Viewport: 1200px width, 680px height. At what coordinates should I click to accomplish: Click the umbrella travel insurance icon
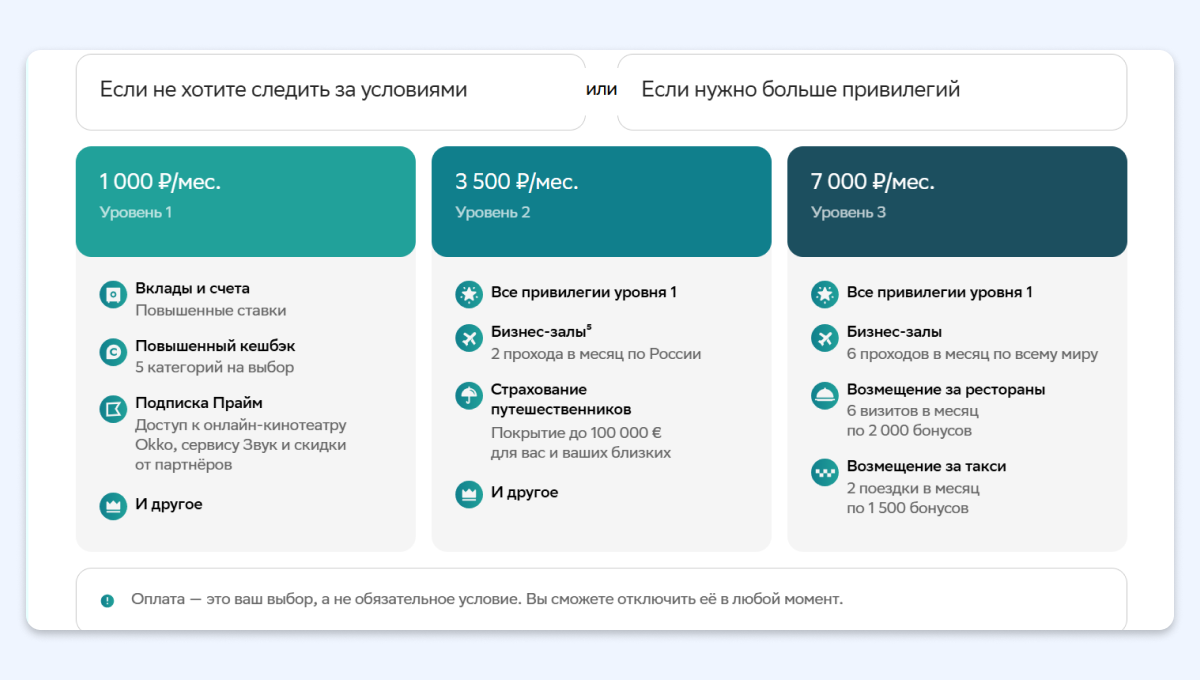click(x=469, y=395)
